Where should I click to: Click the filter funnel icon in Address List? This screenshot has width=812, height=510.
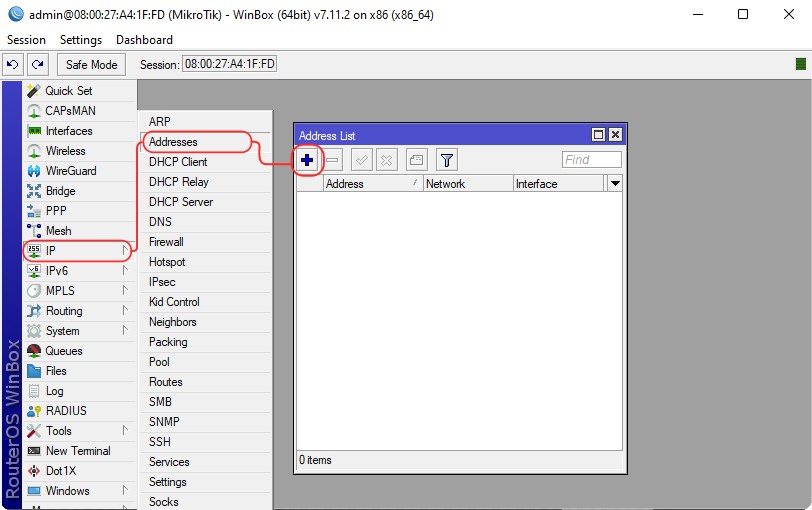[447, 160]
